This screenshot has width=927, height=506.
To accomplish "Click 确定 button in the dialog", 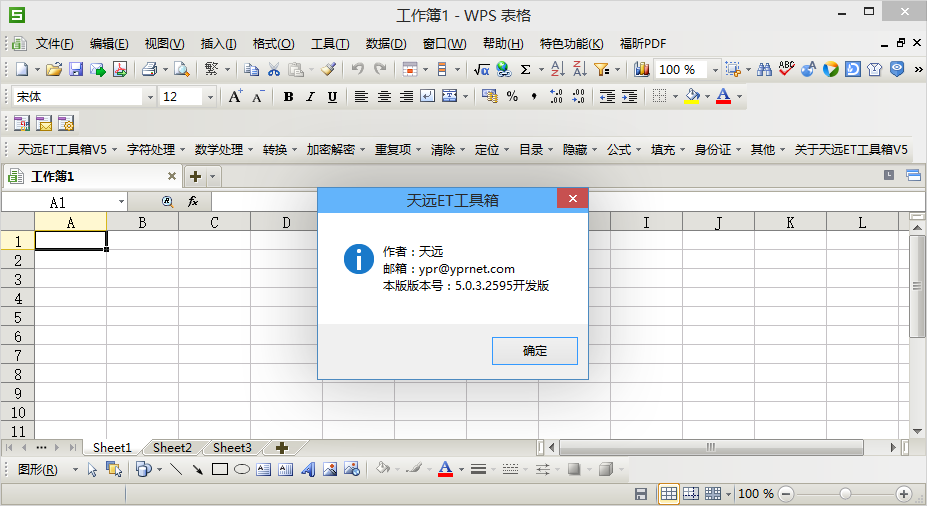I will (534, 351).
